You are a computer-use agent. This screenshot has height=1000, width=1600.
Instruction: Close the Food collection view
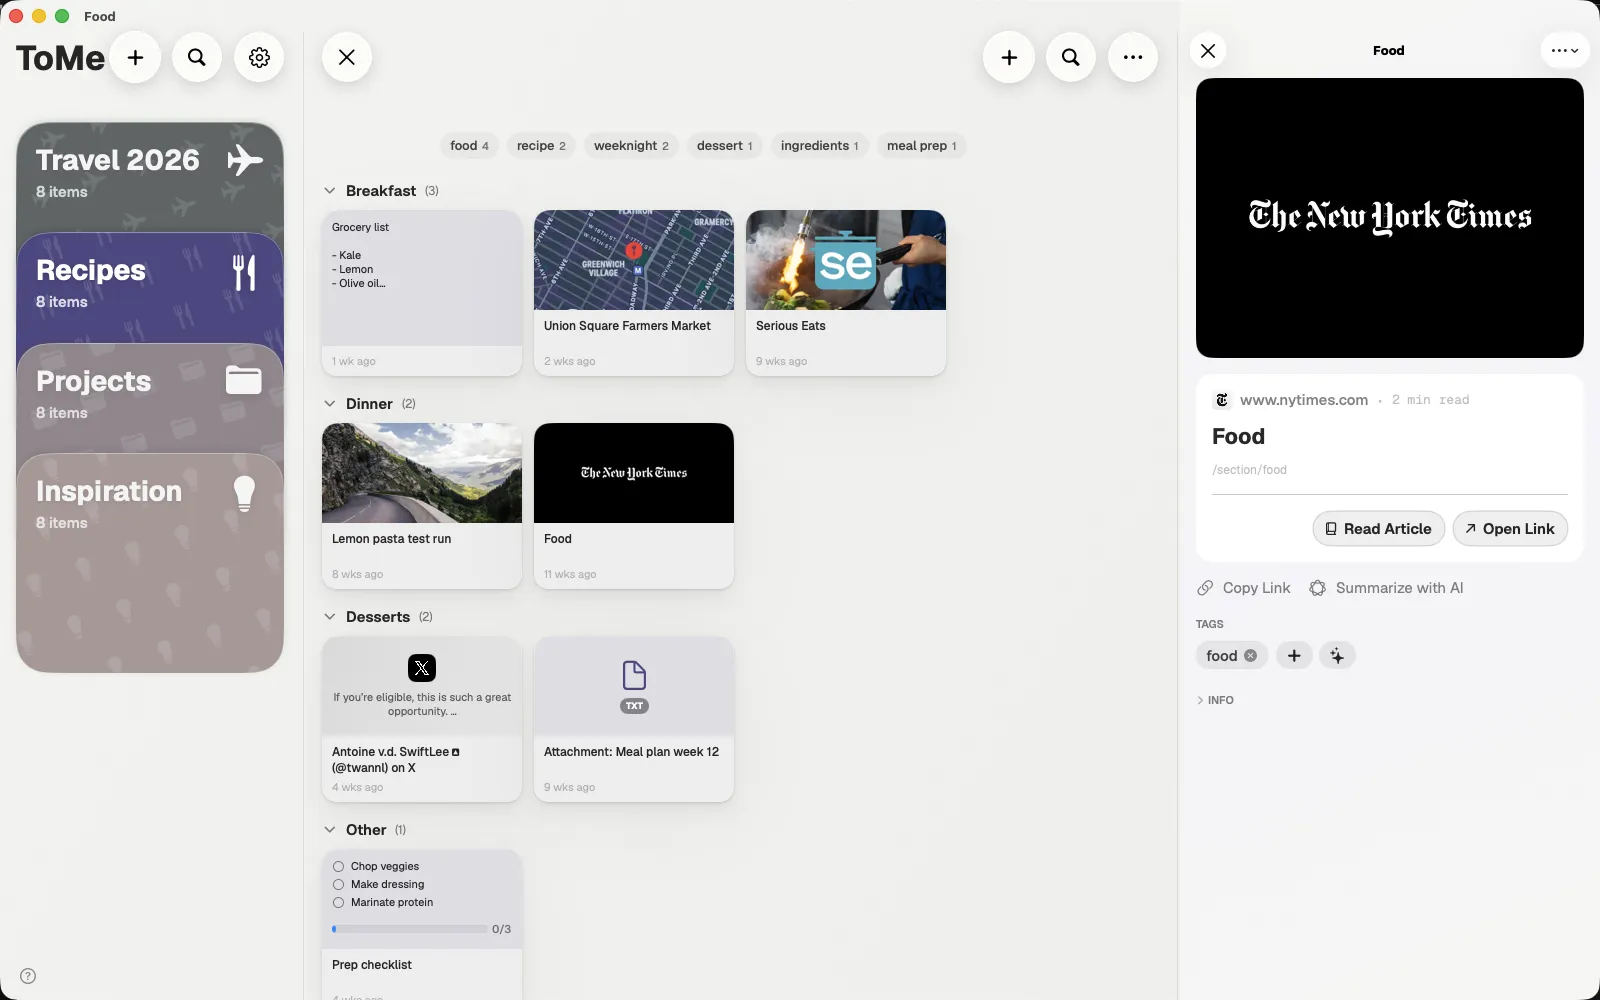pos(347,58)
